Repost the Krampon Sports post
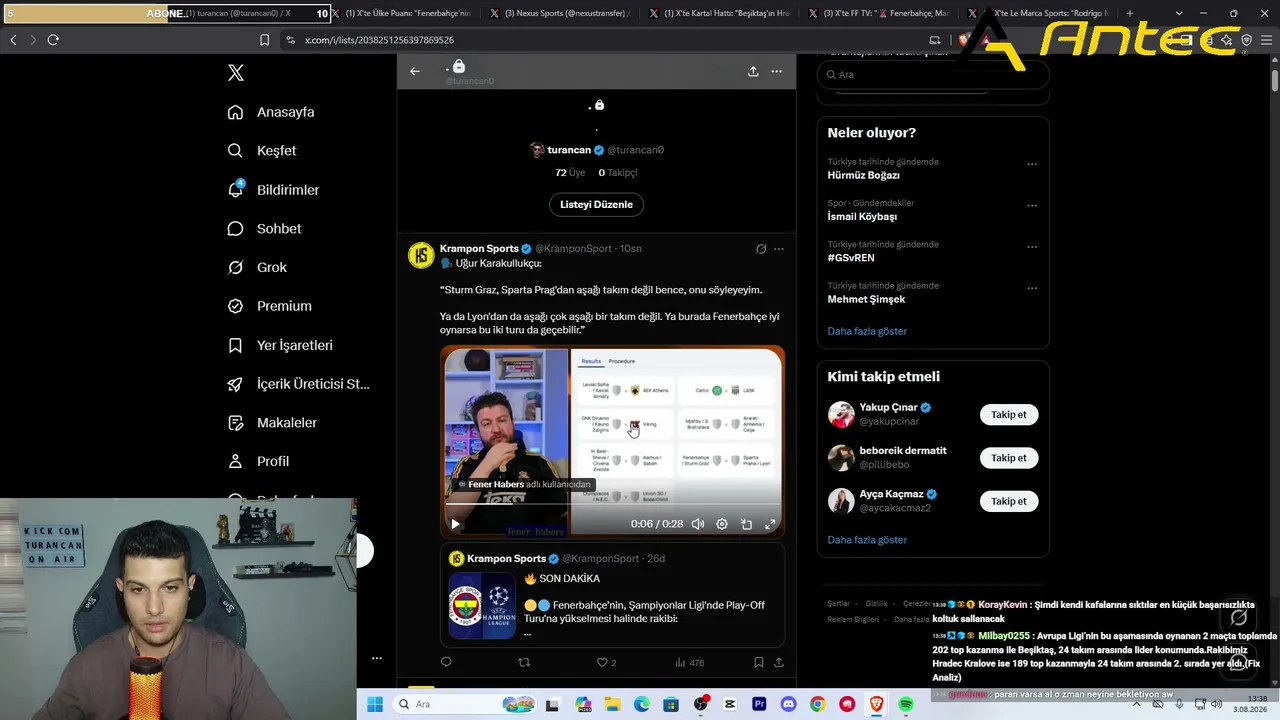This screenshot has height=720, width=1280. pyautogui.click(x=523, y=662)
